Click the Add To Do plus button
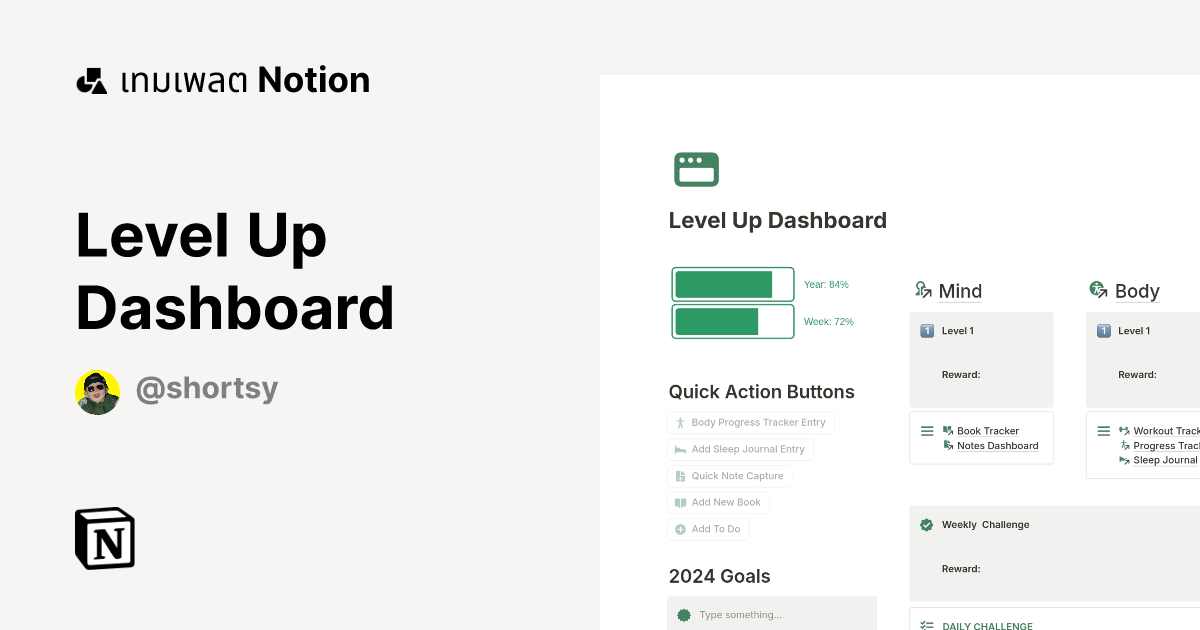 coord(681,529)
